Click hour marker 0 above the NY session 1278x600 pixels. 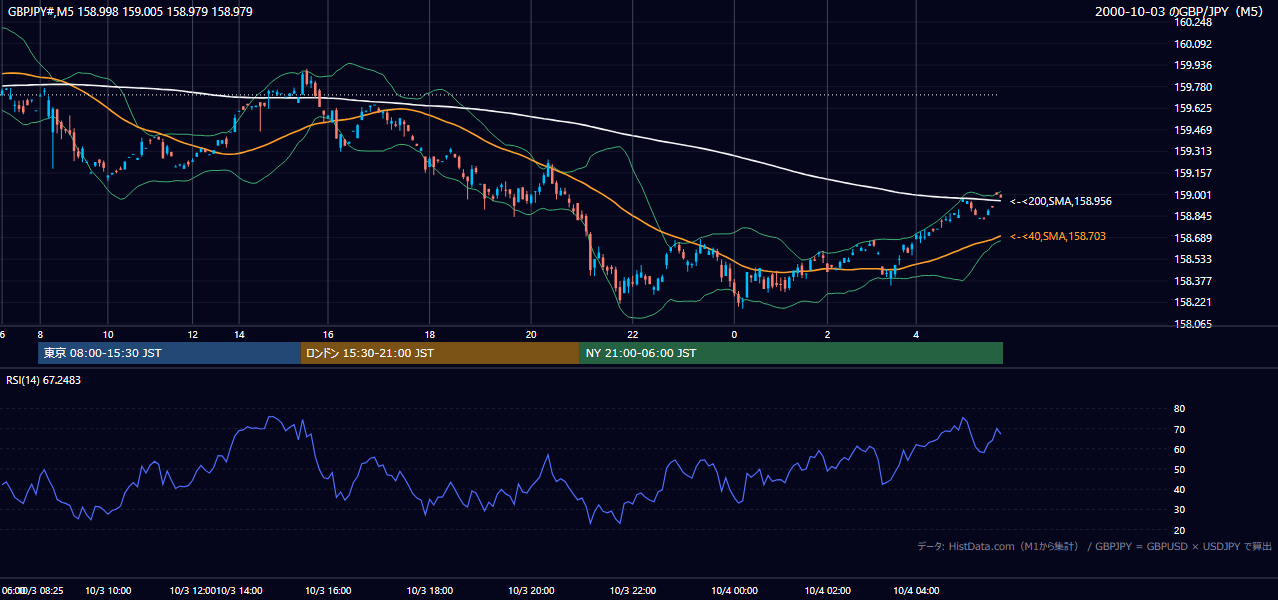tap(734, 334)
